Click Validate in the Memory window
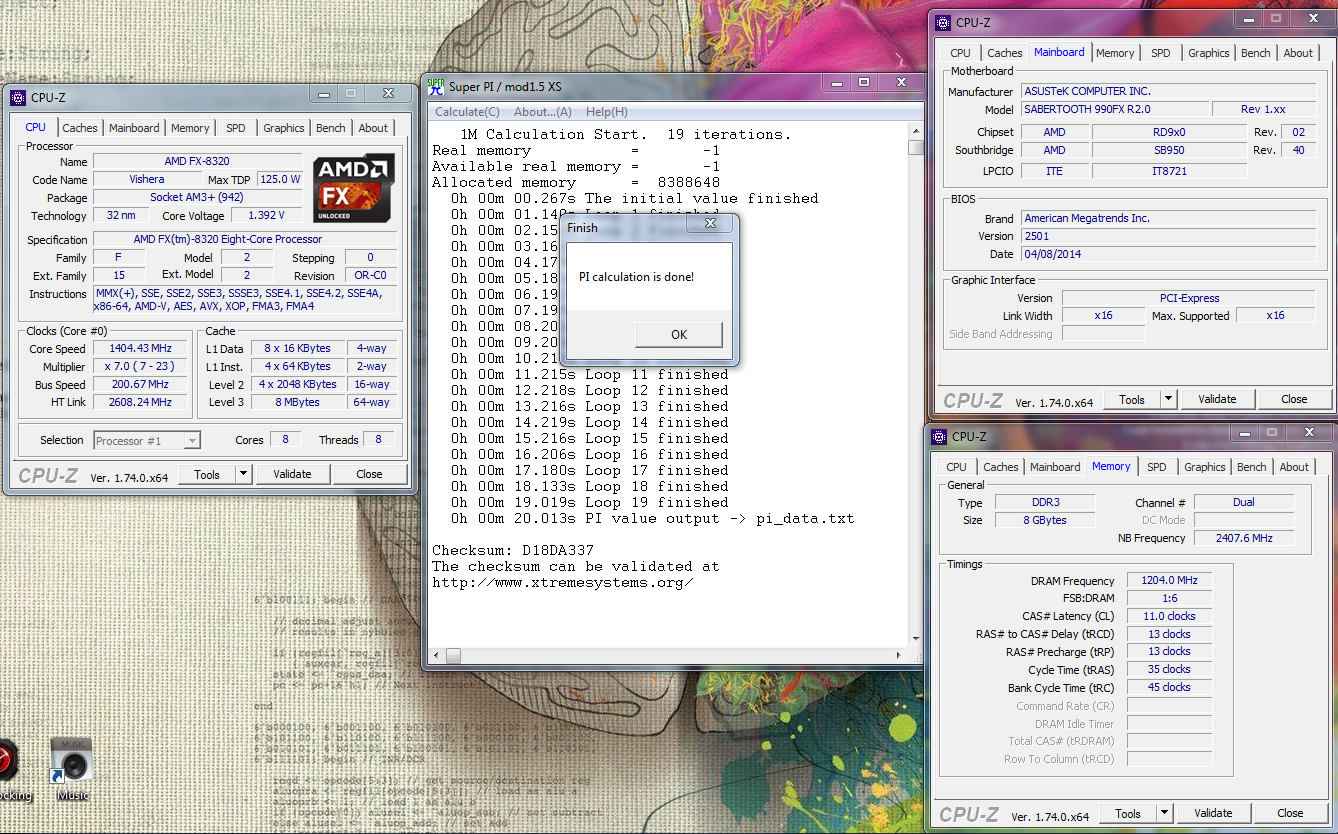Viewport: 1338px width, 834px height. [1213, 813]
